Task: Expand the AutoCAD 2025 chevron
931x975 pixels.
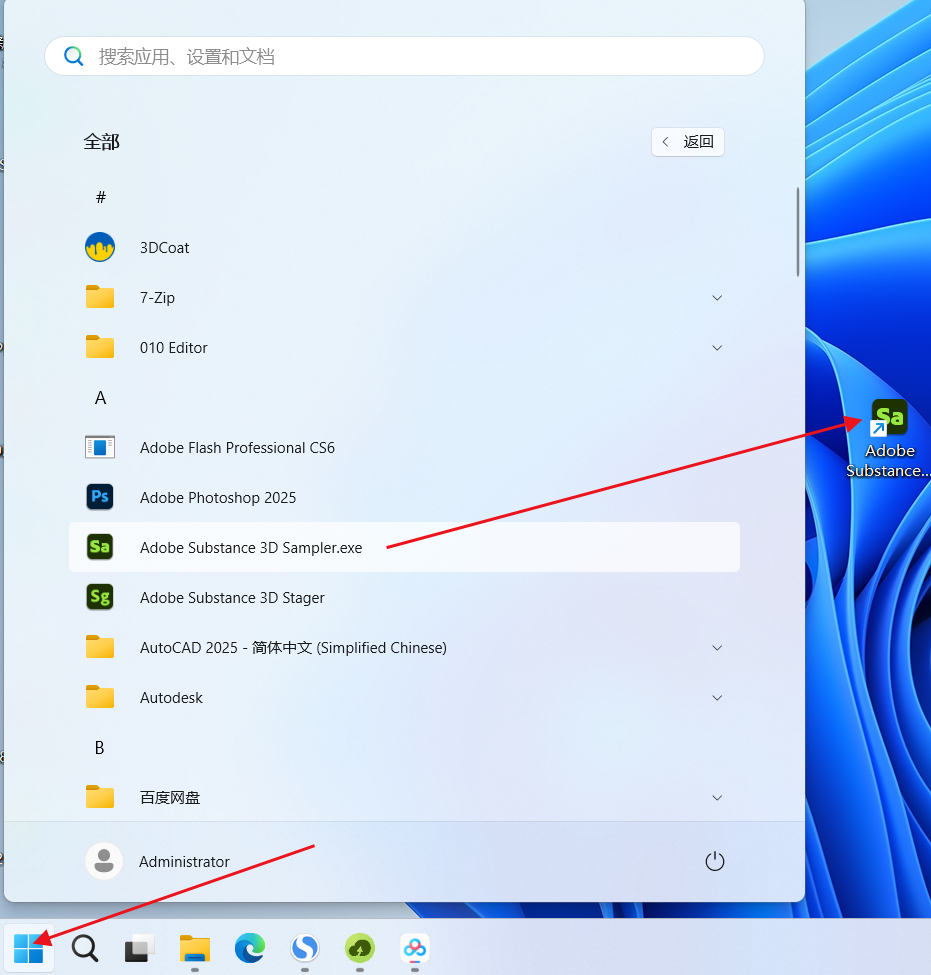Action: pos(717,648)
